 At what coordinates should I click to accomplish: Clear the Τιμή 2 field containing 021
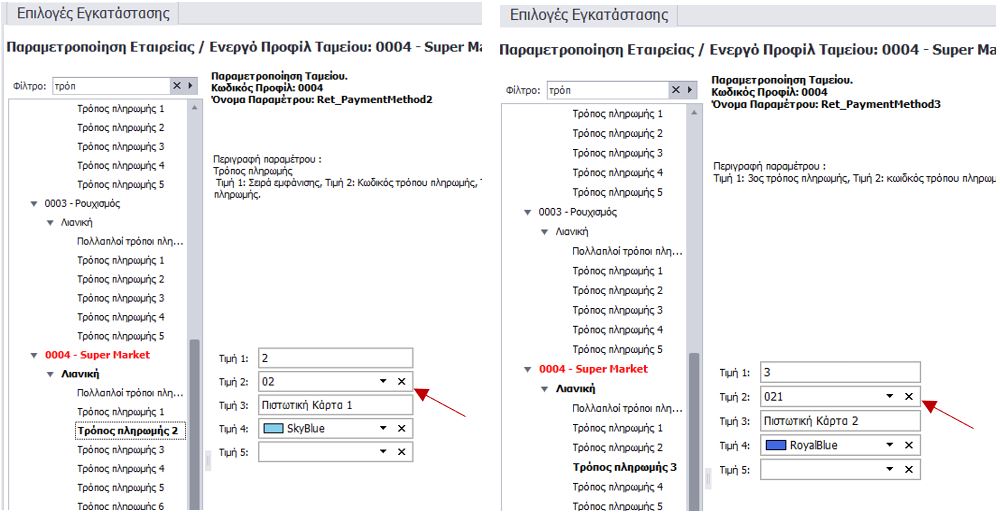tap(908, 397)
